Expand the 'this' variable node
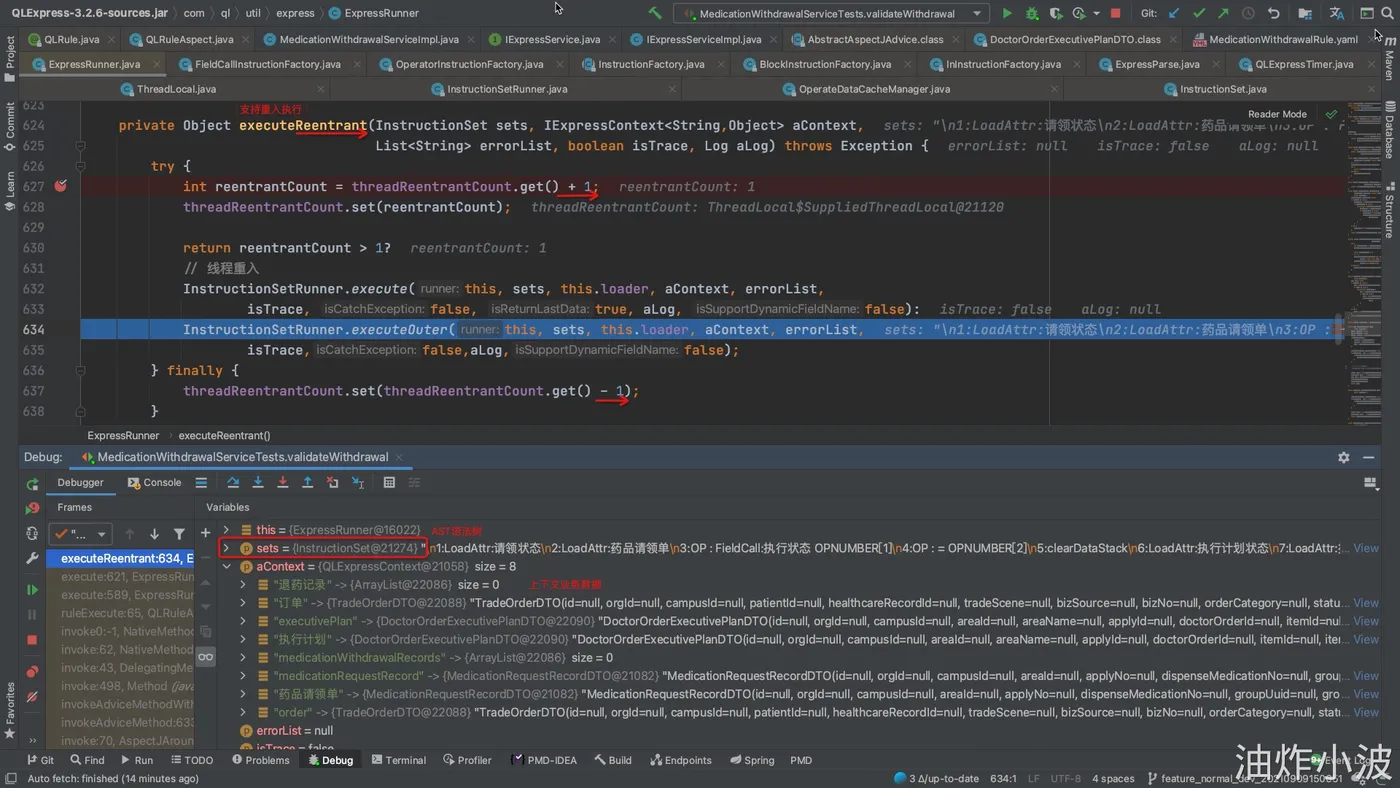 (226, 530)
